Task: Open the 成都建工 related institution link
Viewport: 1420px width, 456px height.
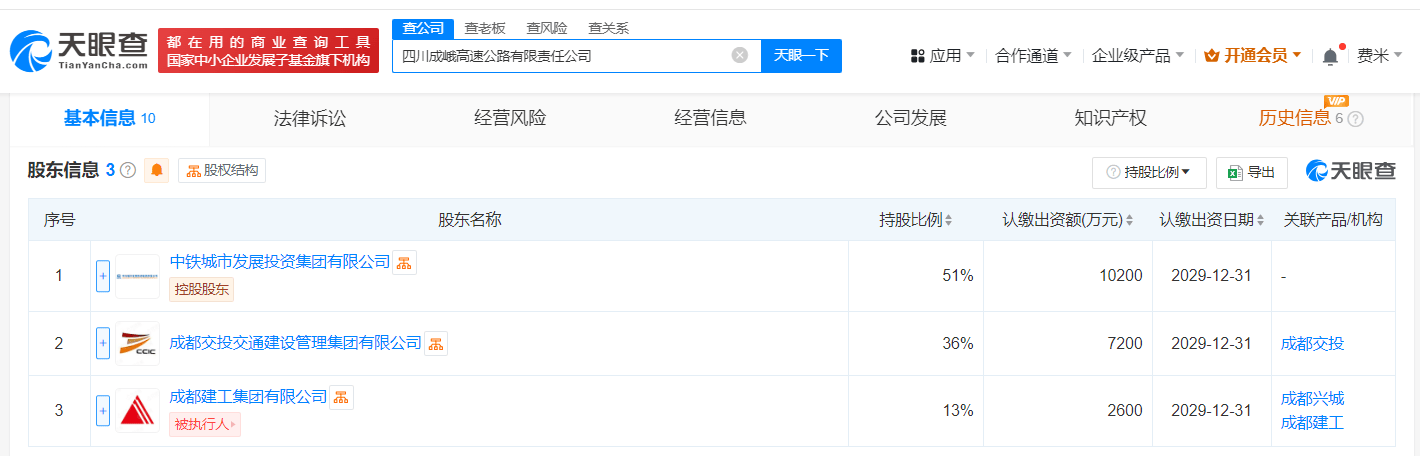Action: [x=1312, y=423]
